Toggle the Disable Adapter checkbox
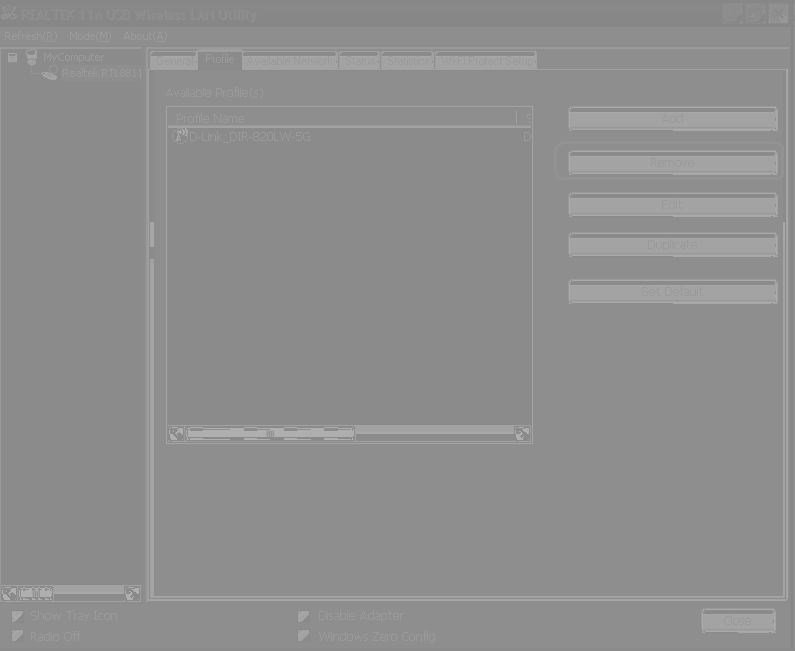This screenshot has height=651, width=795. tap(303, 616)
